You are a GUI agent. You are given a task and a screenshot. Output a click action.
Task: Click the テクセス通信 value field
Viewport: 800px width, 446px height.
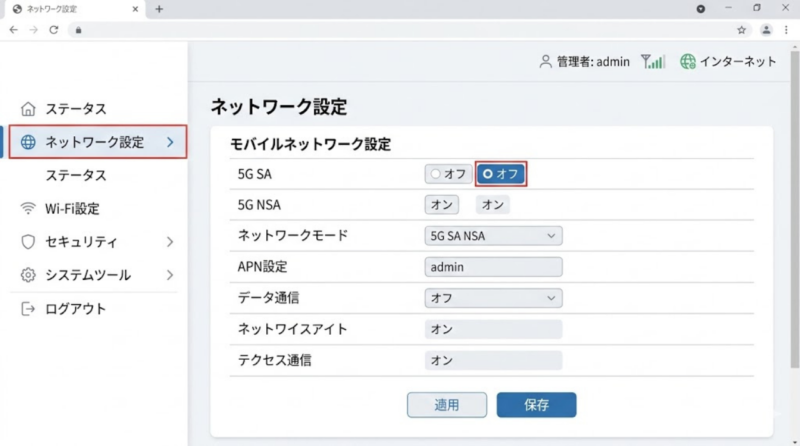coord(493,360)
